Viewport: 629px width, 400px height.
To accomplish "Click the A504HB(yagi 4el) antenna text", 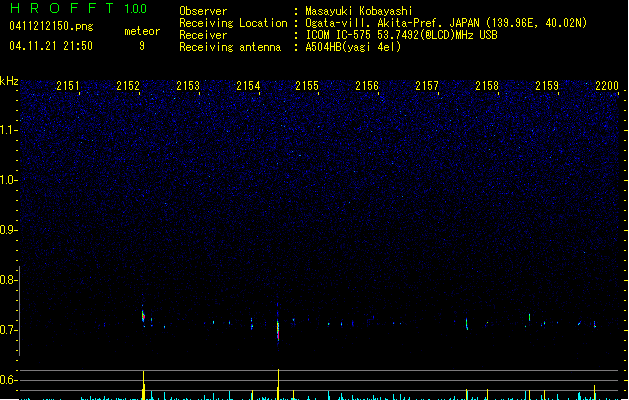I will [353, 47].
